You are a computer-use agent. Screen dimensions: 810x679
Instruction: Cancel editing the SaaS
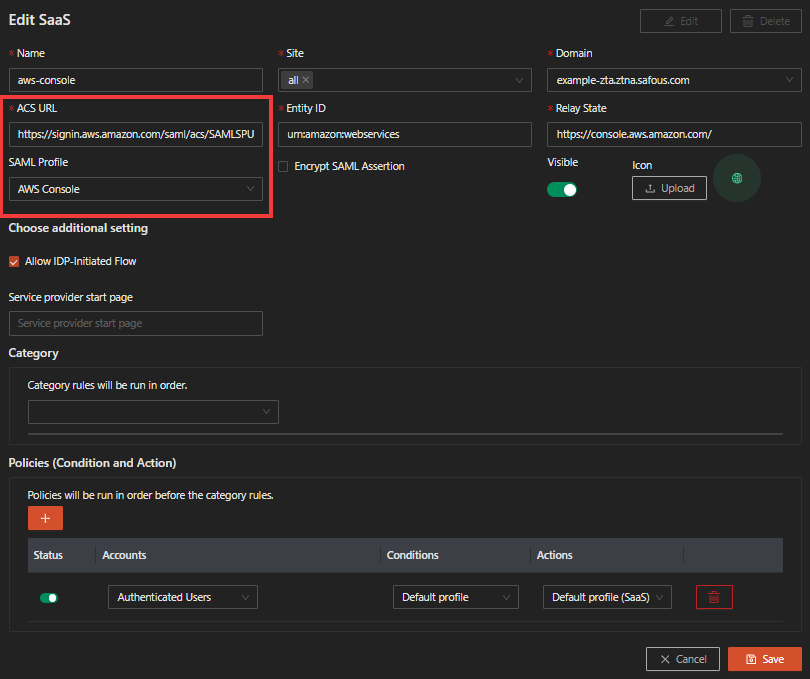click(682, 659)
